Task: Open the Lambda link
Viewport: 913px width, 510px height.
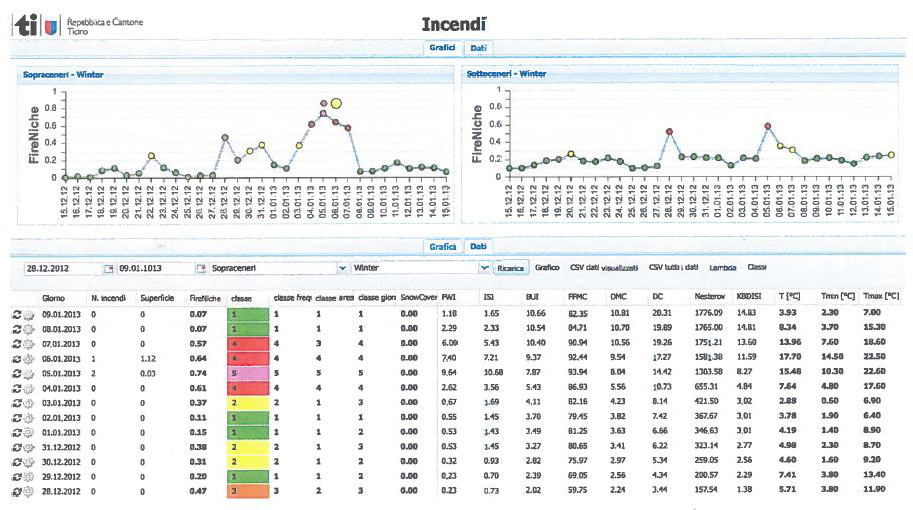Action: coord(722,268)
